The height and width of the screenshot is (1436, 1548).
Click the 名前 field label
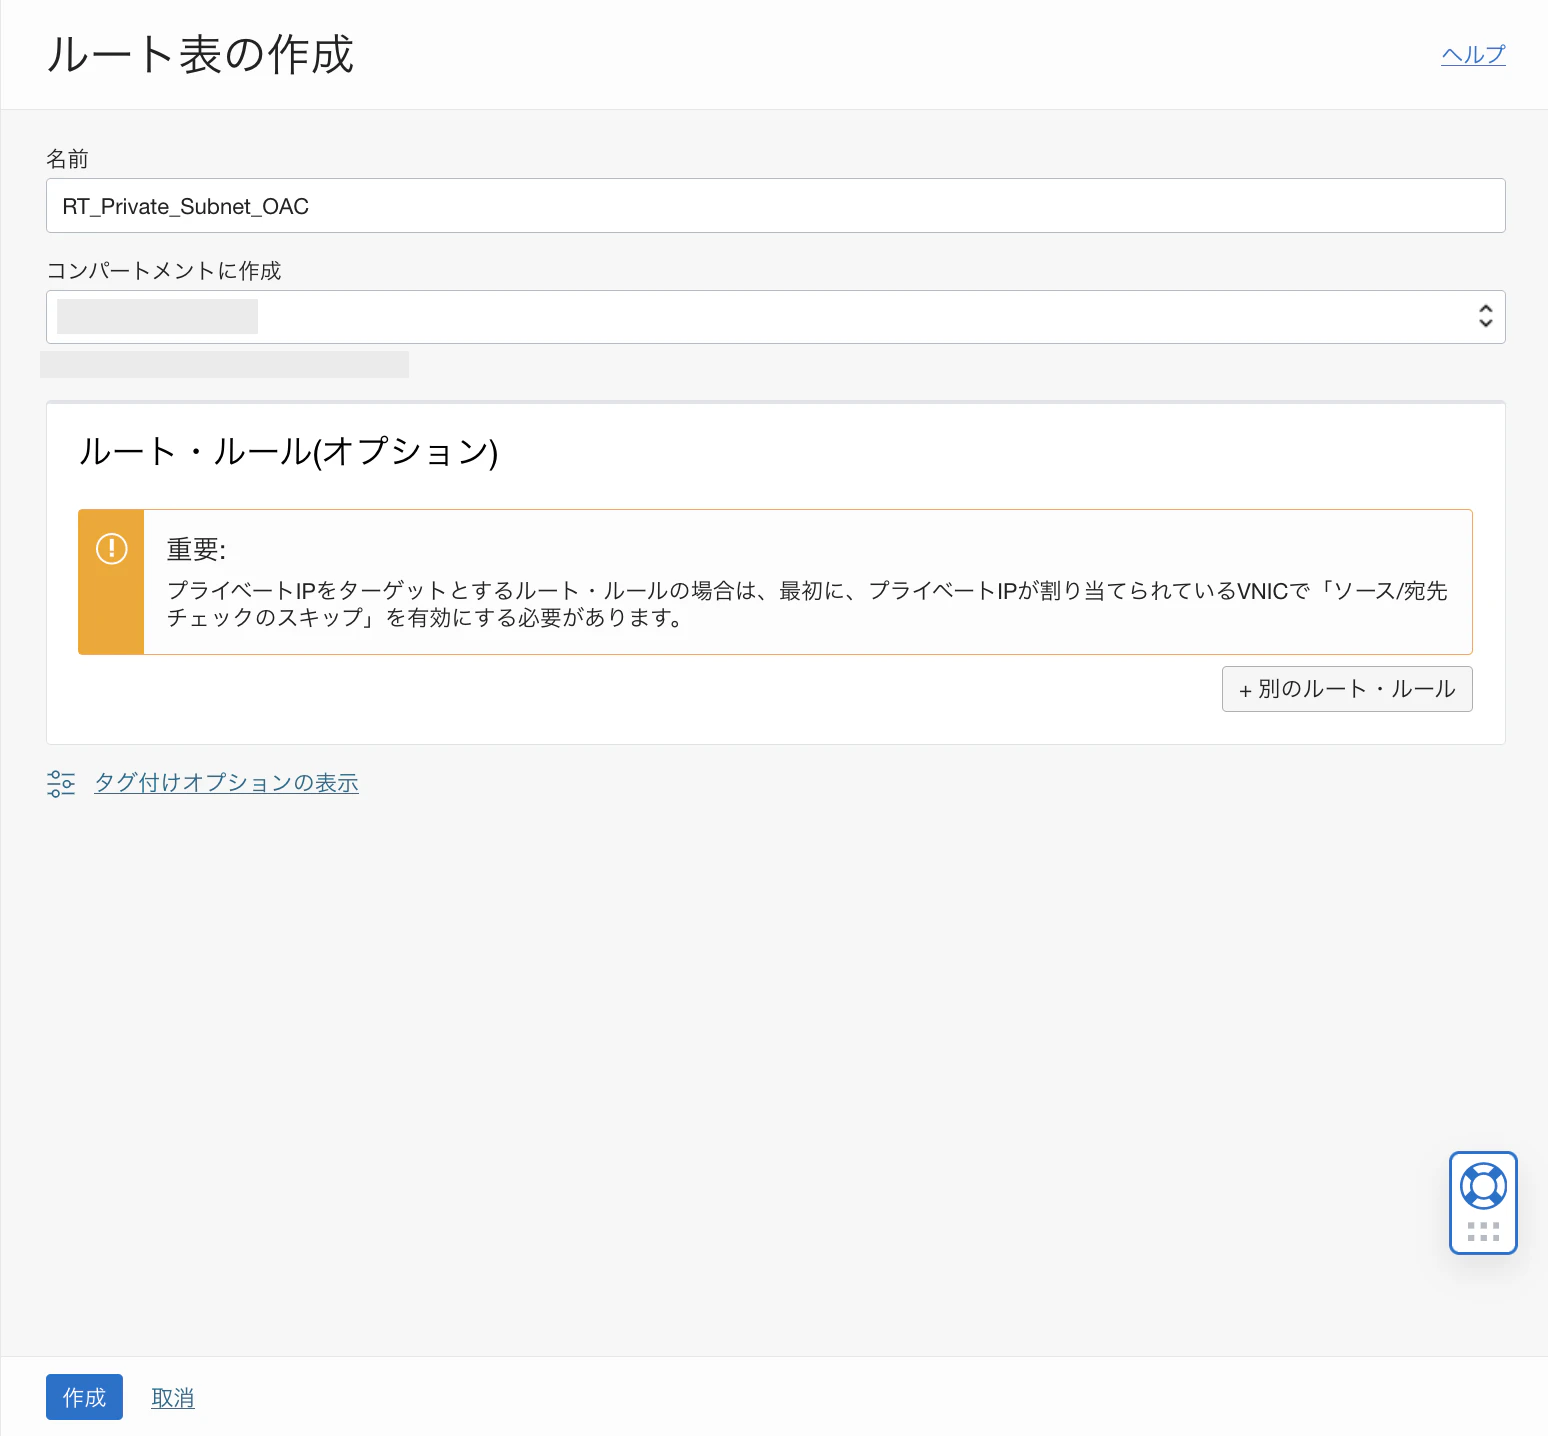(x=67, y=159)
